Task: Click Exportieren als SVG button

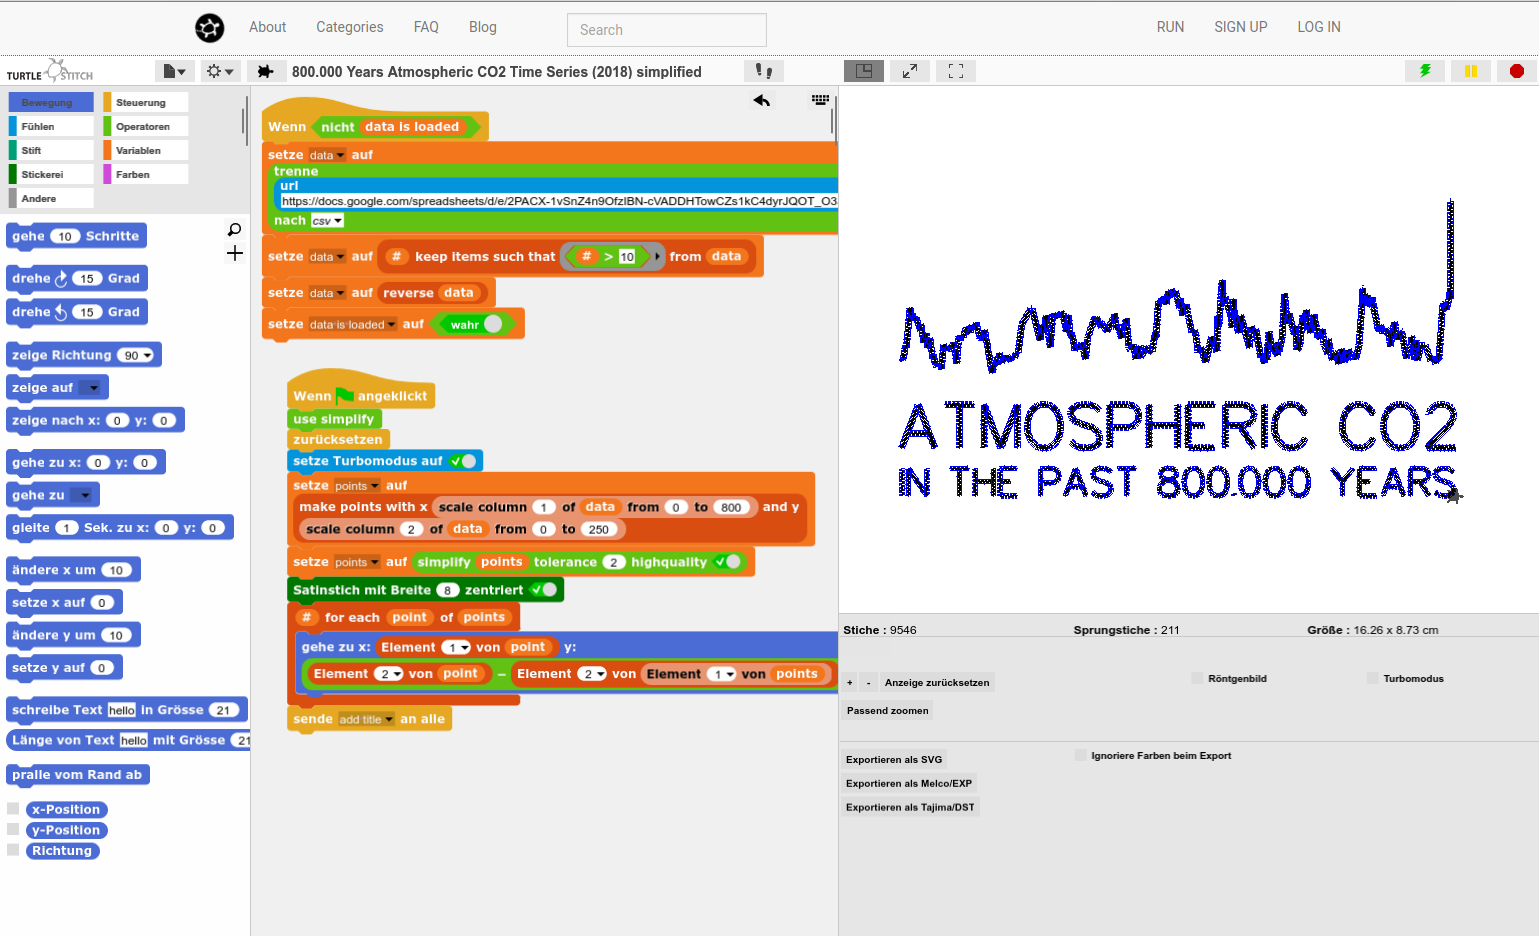Action: 894,759
